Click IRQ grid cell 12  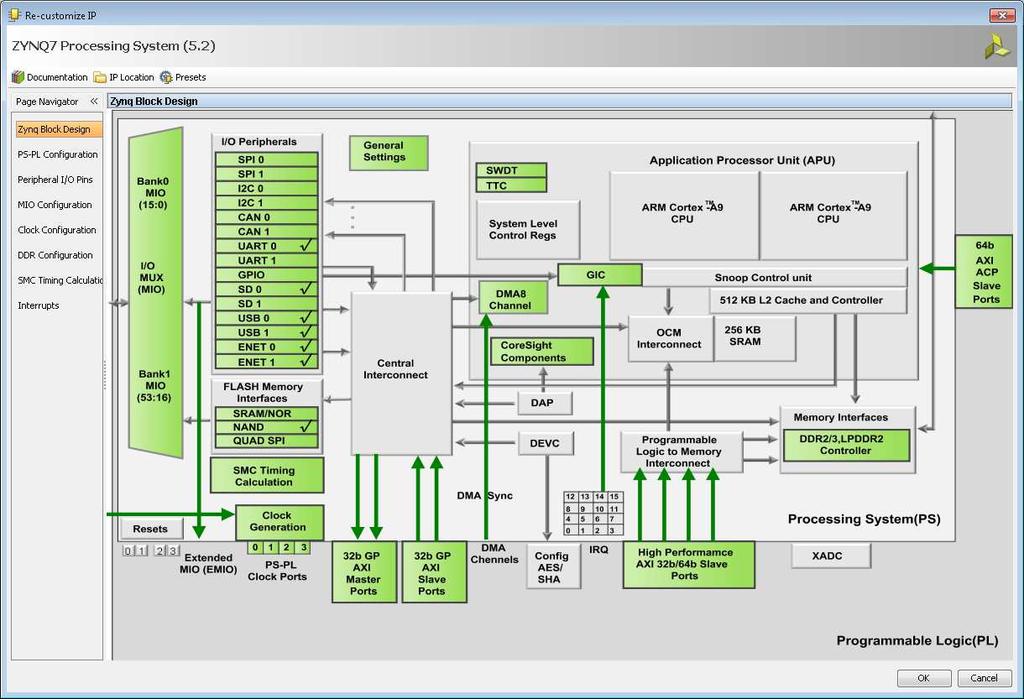pyautogui.click(x=571, y=497)
